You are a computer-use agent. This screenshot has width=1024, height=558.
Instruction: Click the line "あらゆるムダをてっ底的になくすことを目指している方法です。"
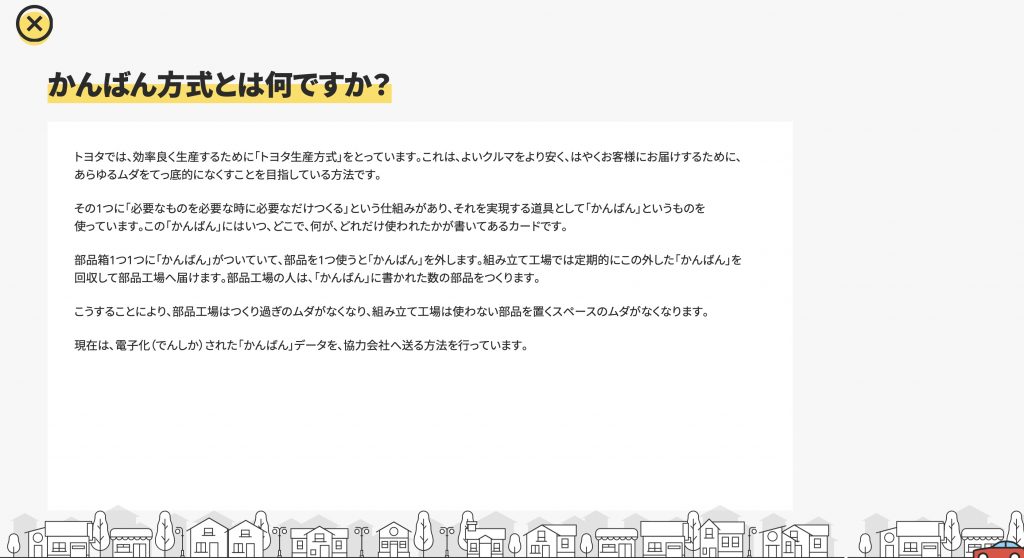tap(227, 175)
